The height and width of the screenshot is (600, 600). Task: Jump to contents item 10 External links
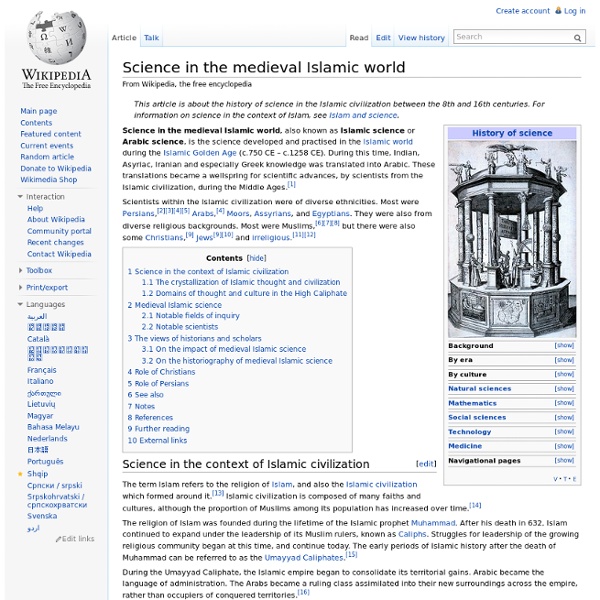point(157,440)
